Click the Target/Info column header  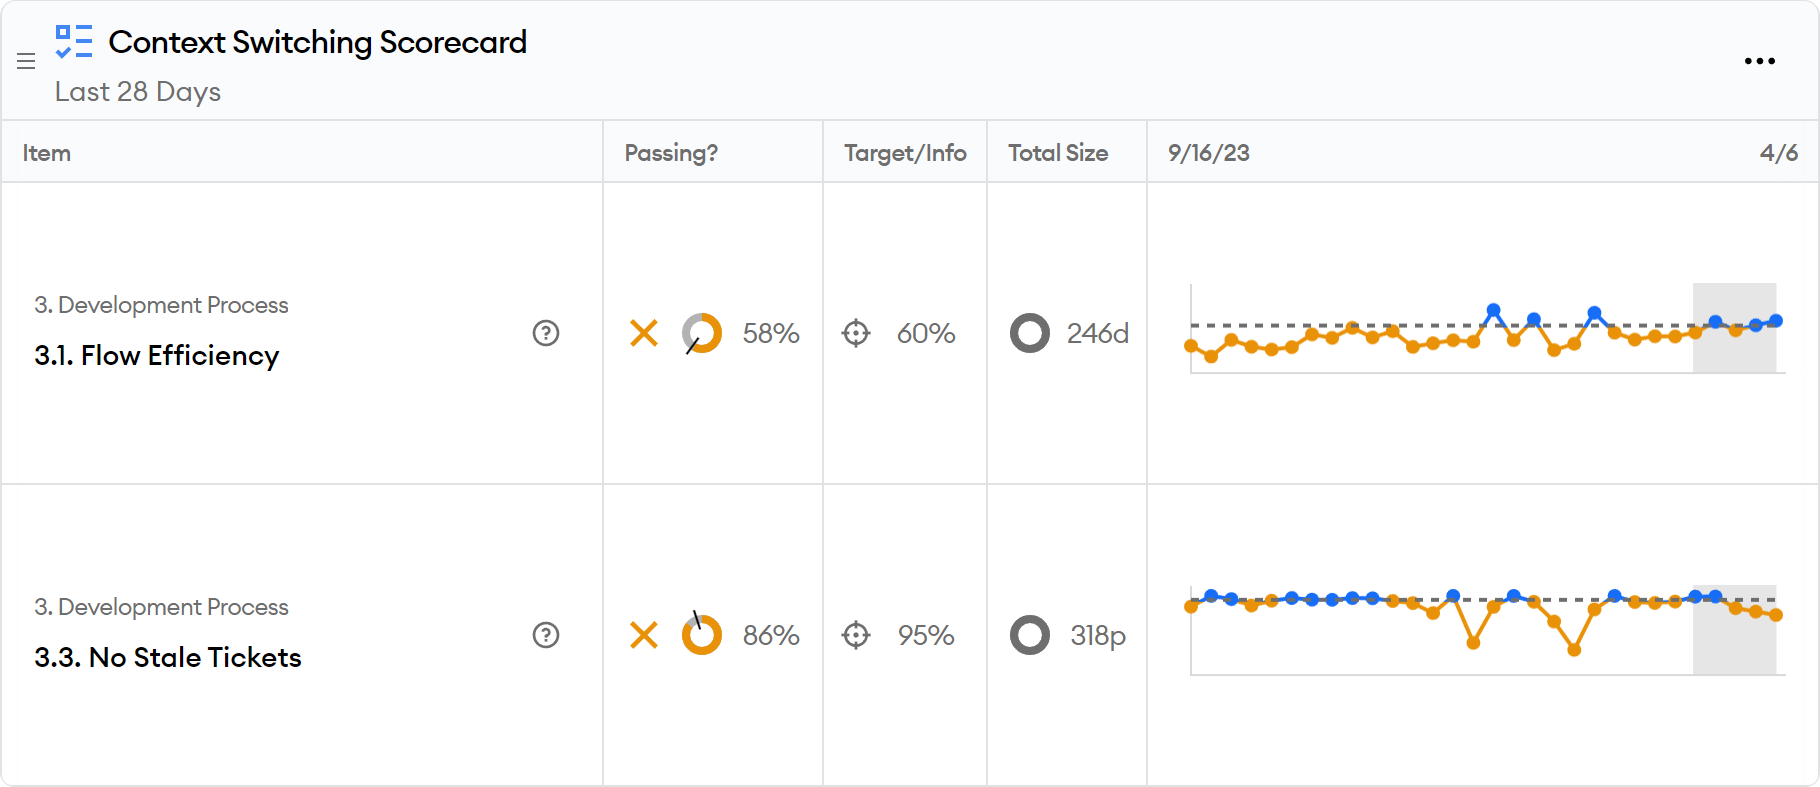(x=905, y=153)
